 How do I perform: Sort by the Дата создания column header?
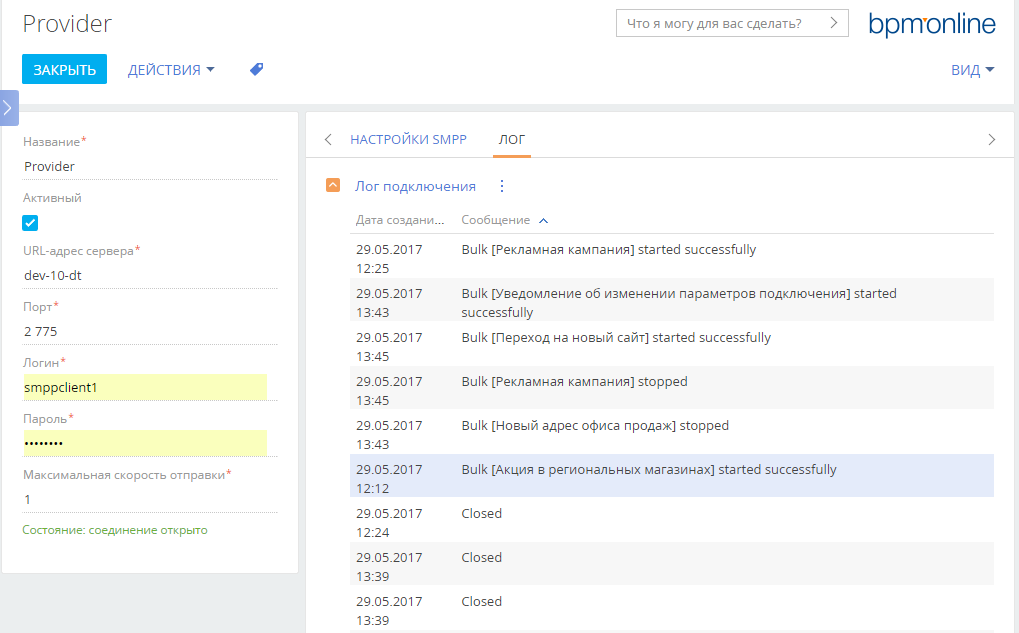coord(400,220)
